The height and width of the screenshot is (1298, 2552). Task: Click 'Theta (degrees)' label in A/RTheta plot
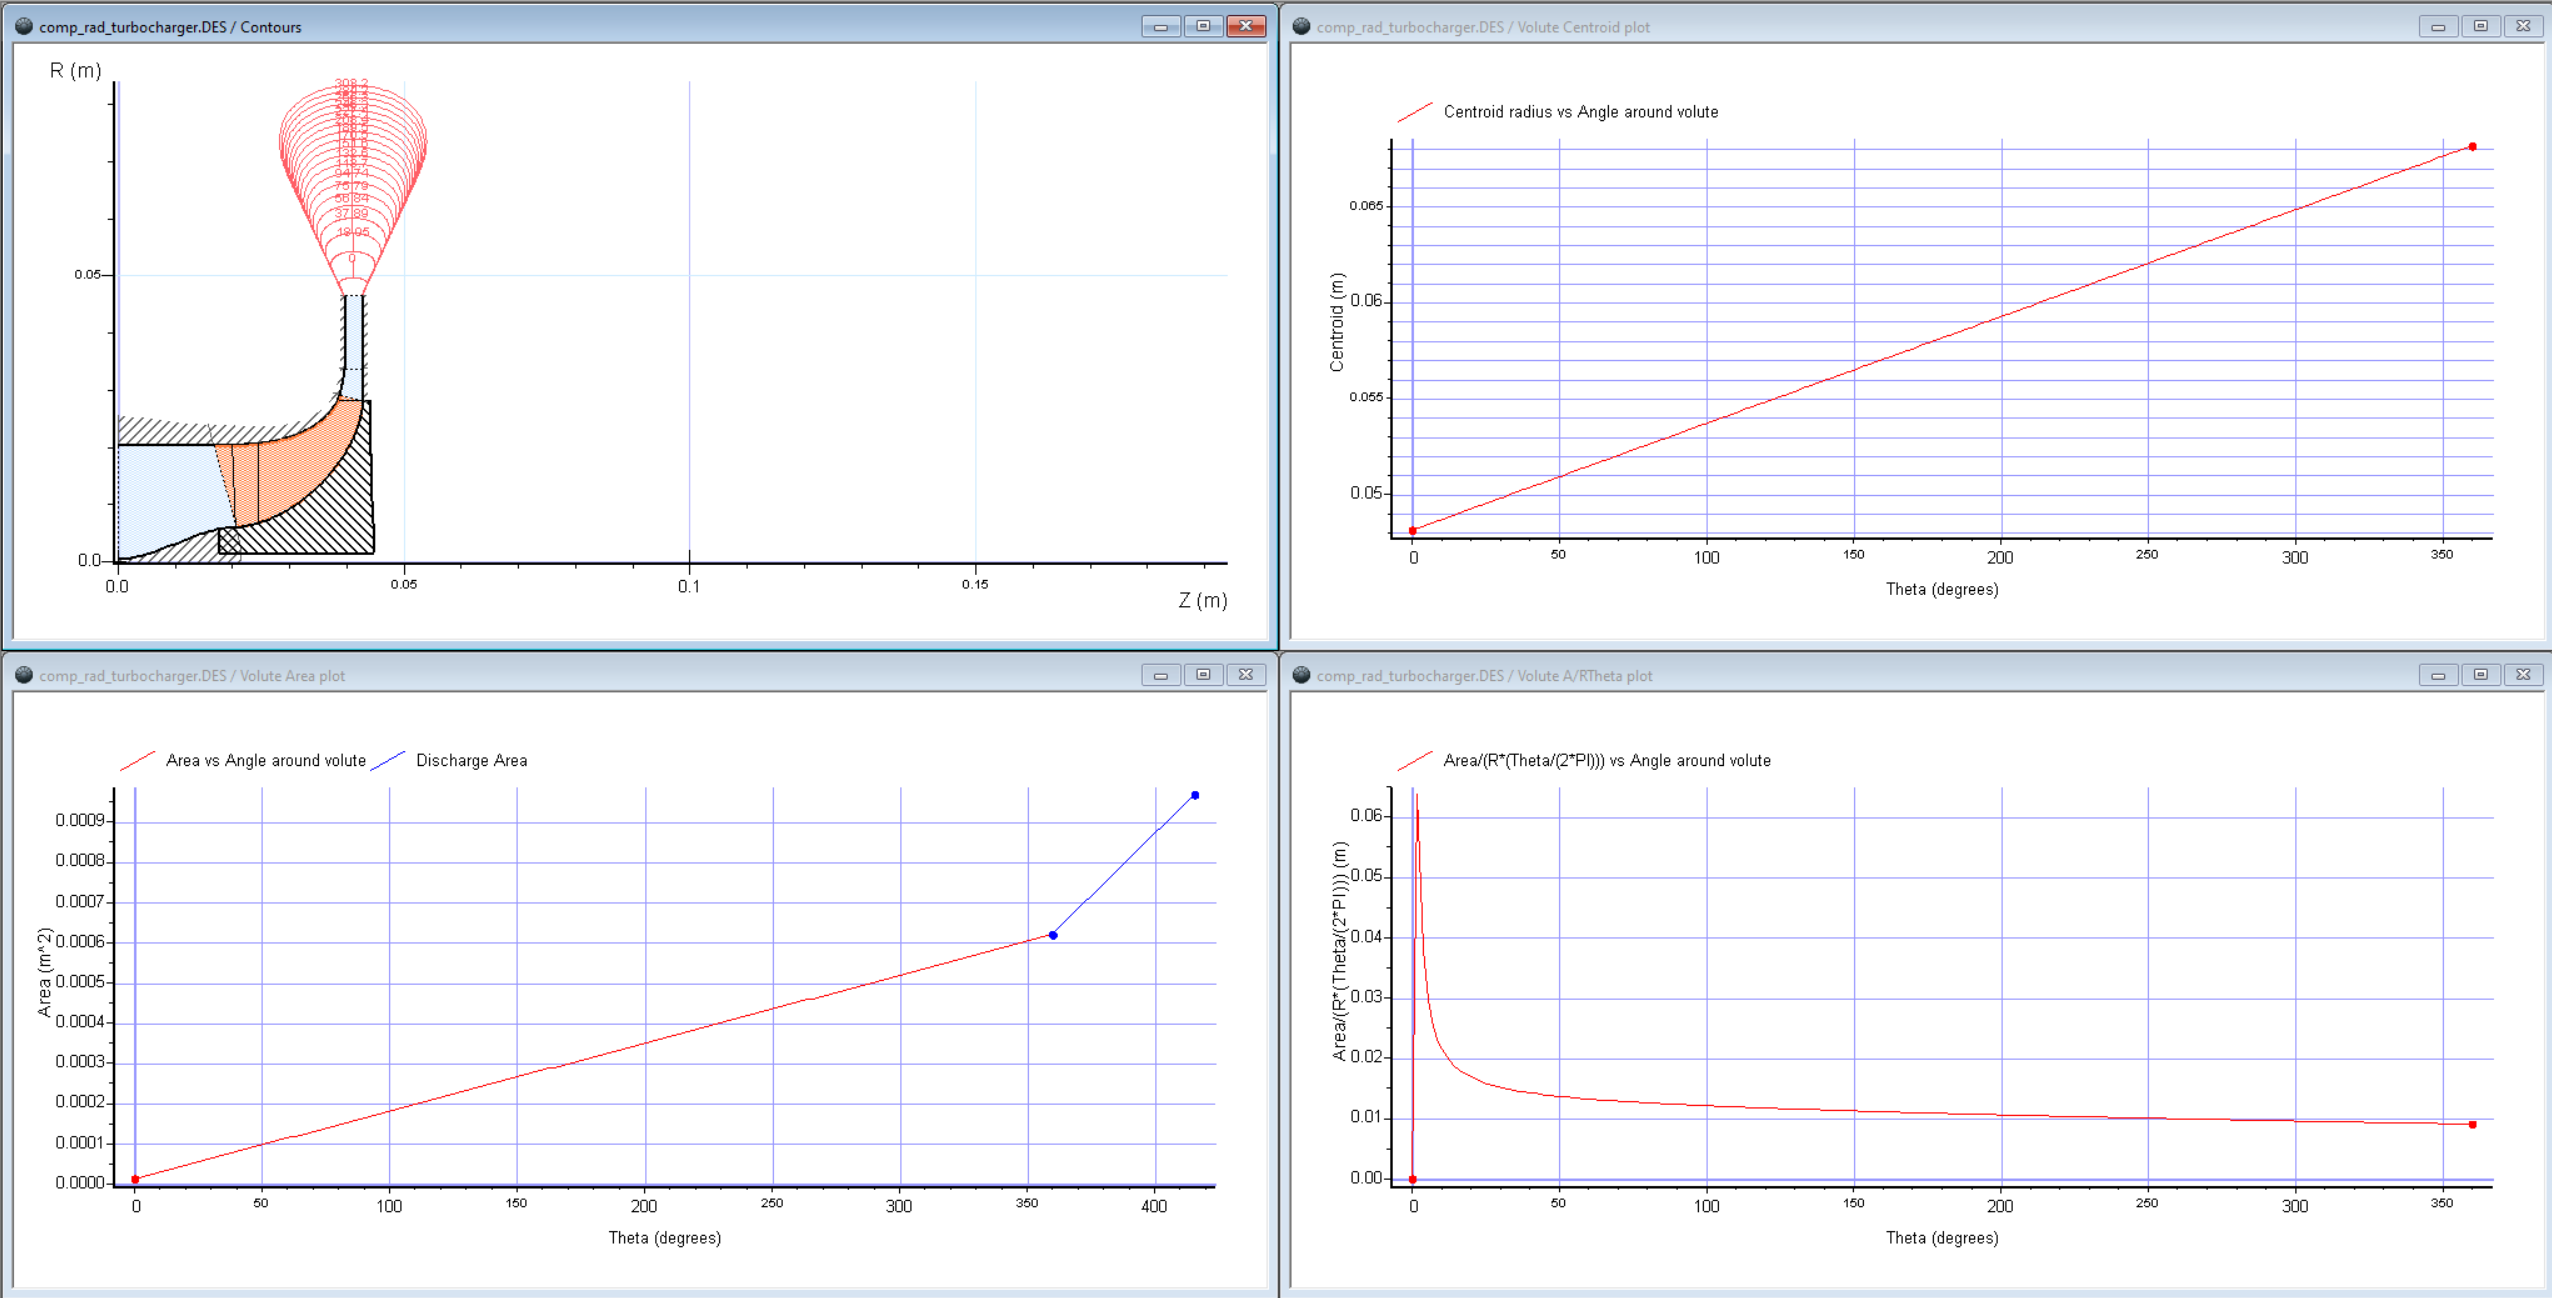point(1942,1238)
